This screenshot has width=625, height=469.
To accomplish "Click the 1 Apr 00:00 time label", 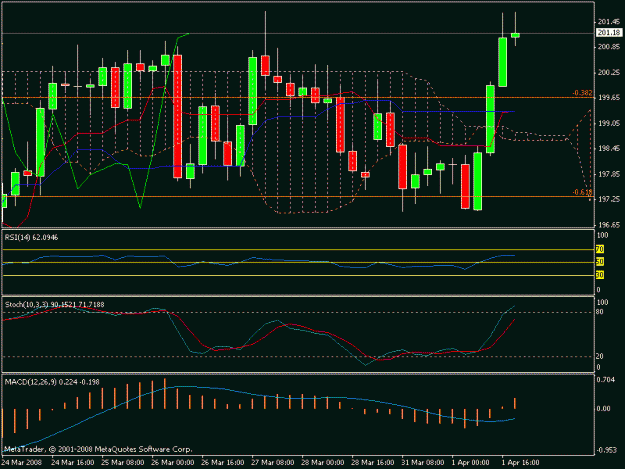I will [x=470, y=463].
